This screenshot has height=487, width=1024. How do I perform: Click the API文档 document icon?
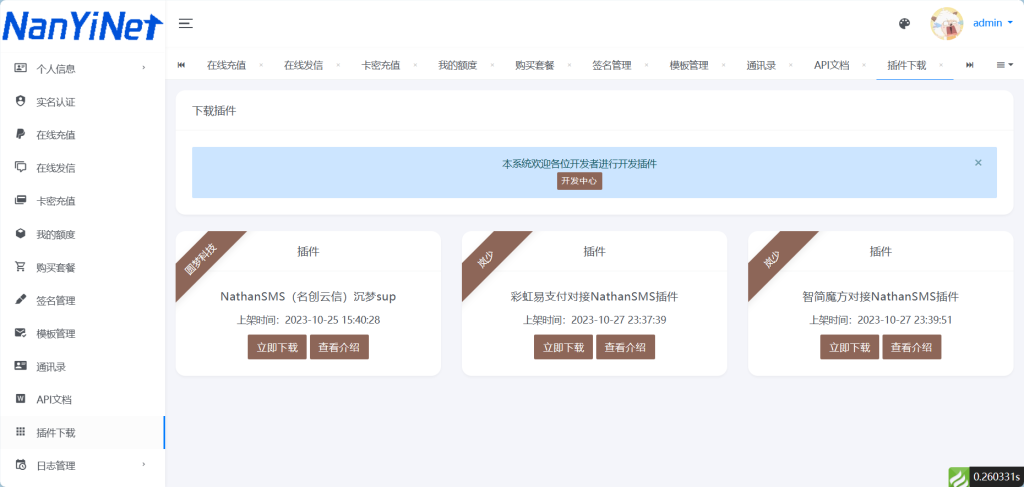click(20, 399)
